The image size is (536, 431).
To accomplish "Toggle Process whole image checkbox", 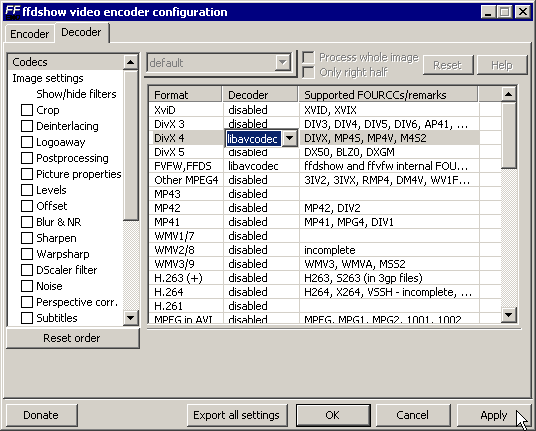I will [x=308, y=57].
